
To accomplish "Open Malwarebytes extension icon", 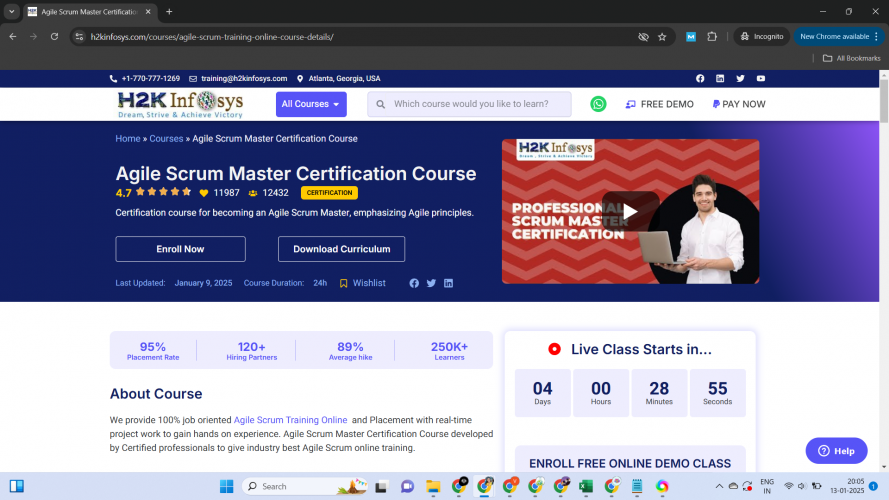I will [691, 36].
